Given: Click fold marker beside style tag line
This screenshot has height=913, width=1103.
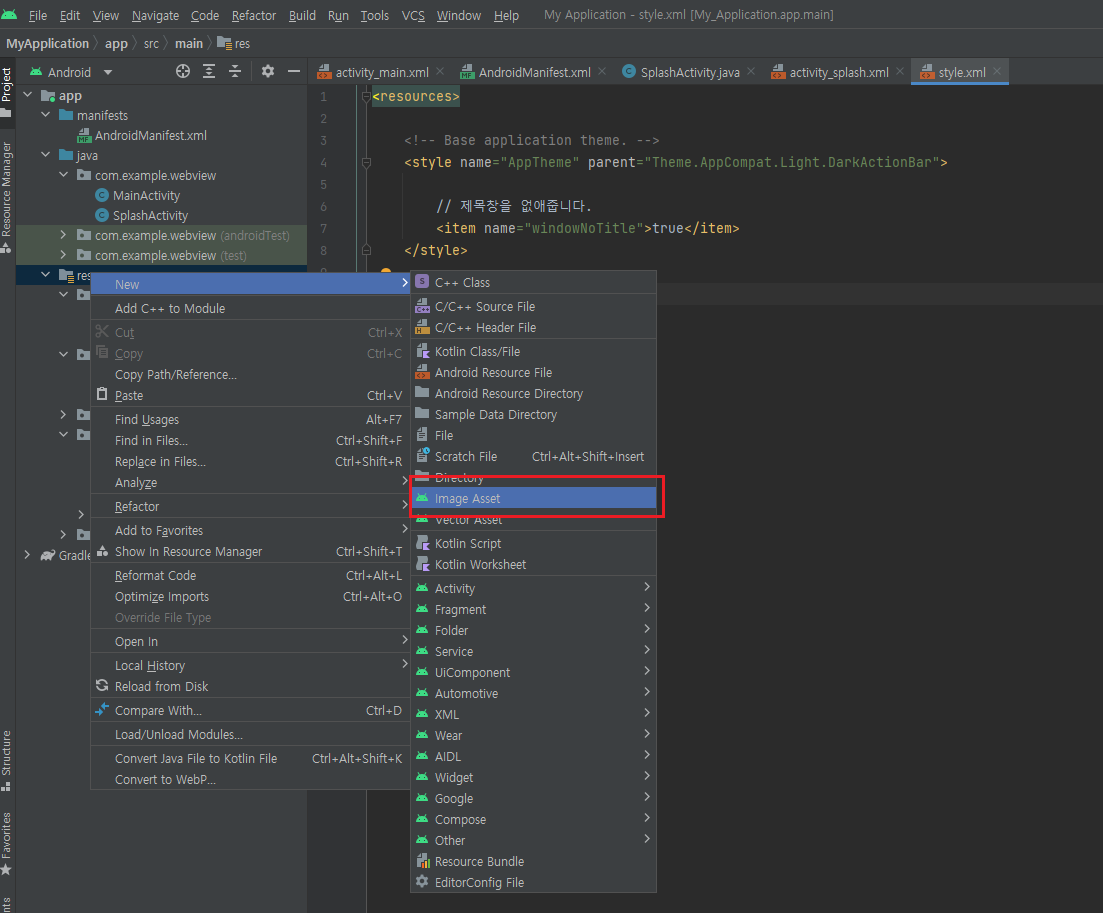Looking at the screenshot, I should coord(366,162).
